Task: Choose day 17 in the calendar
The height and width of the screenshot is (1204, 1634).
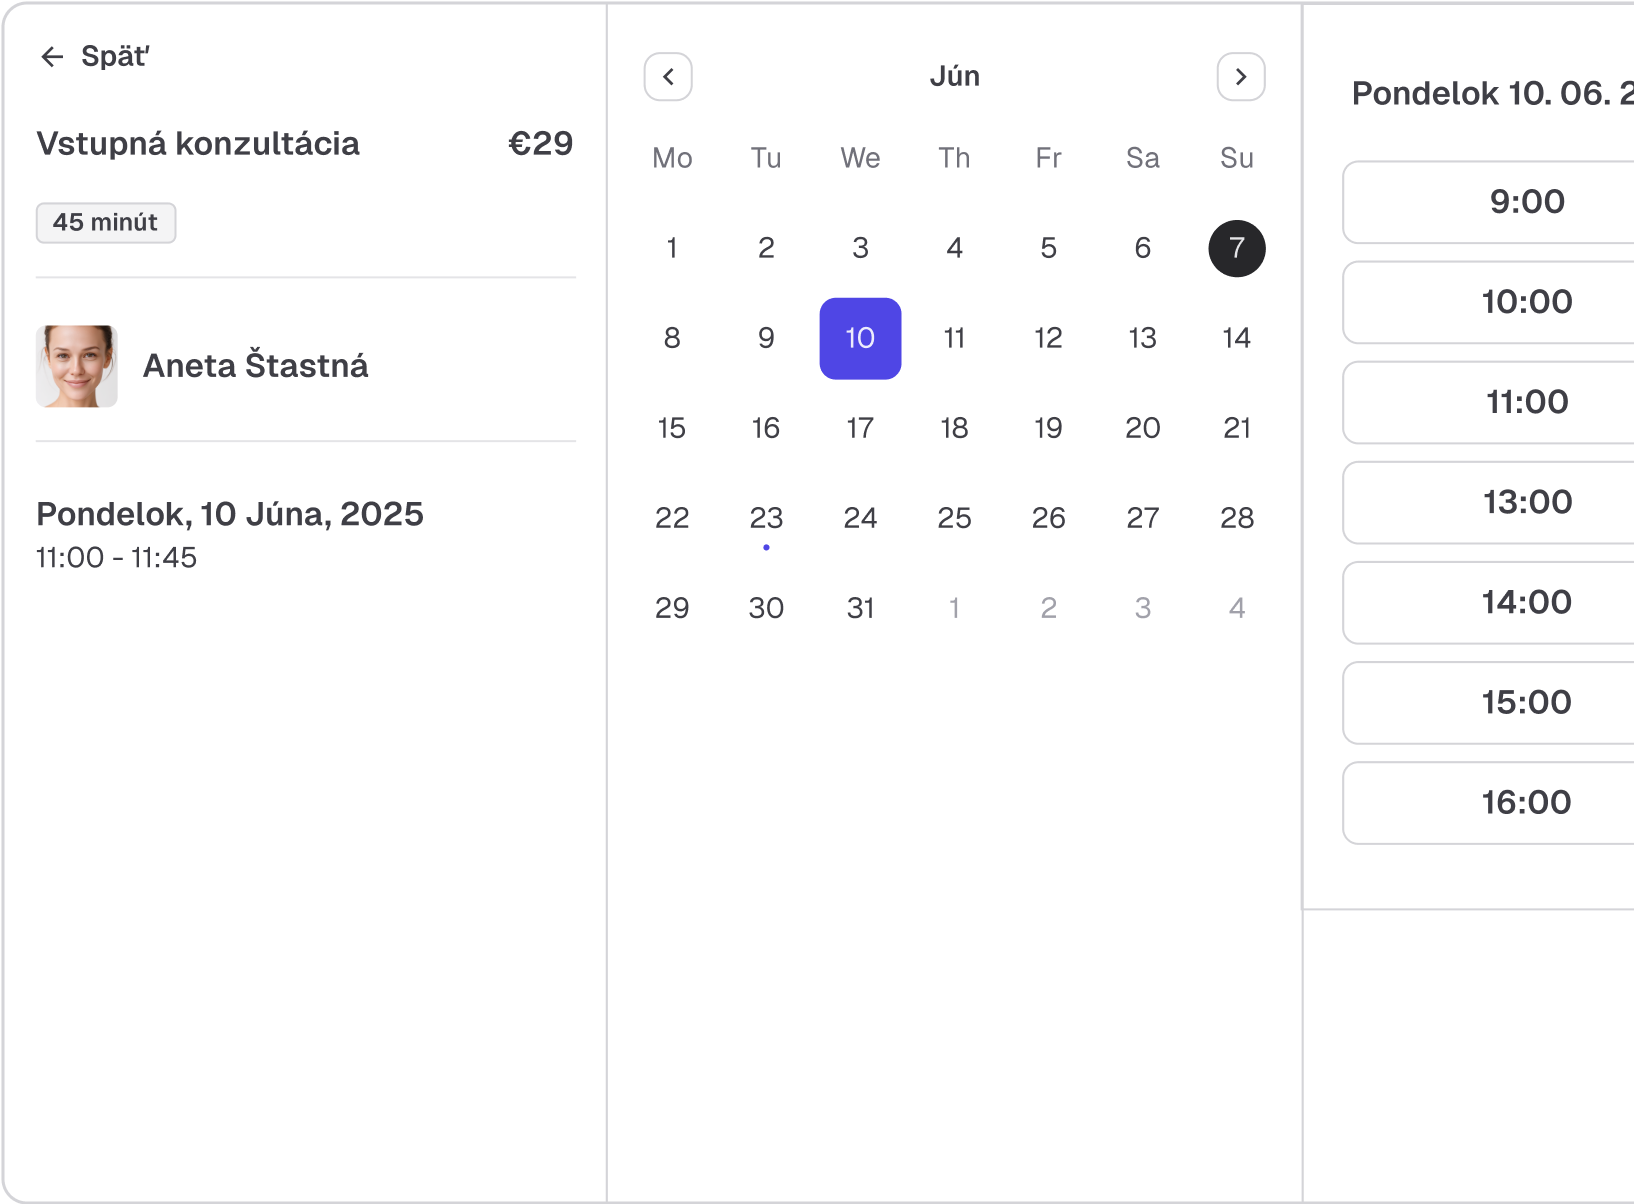Action: [860, 428]
